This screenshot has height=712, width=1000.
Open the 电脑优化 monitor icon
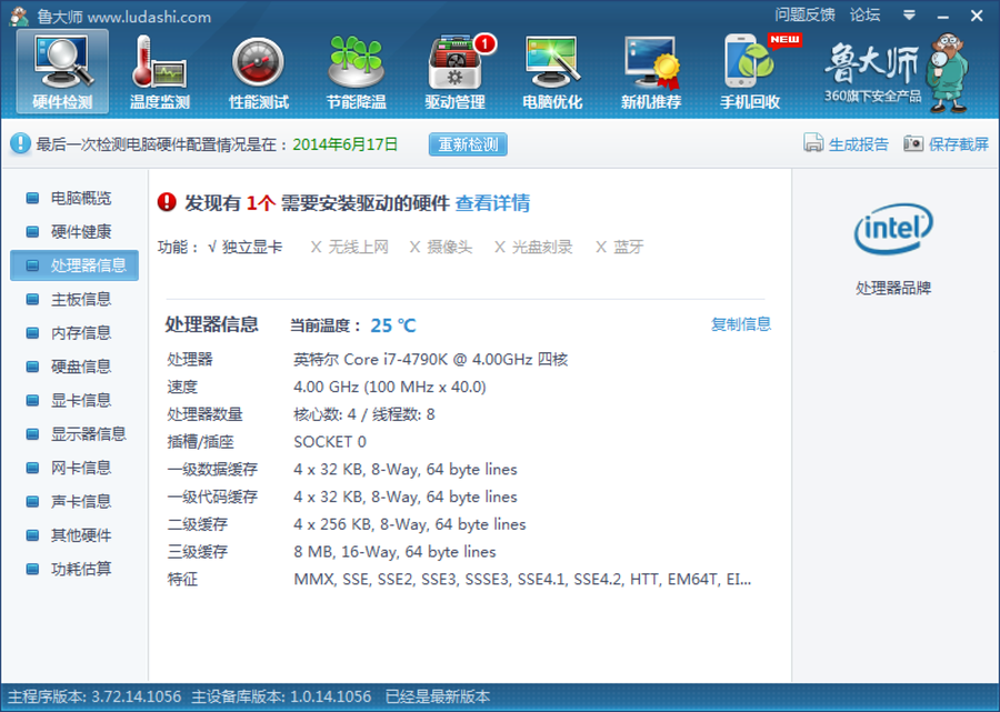pyautogui.click(x=552, y=71)
